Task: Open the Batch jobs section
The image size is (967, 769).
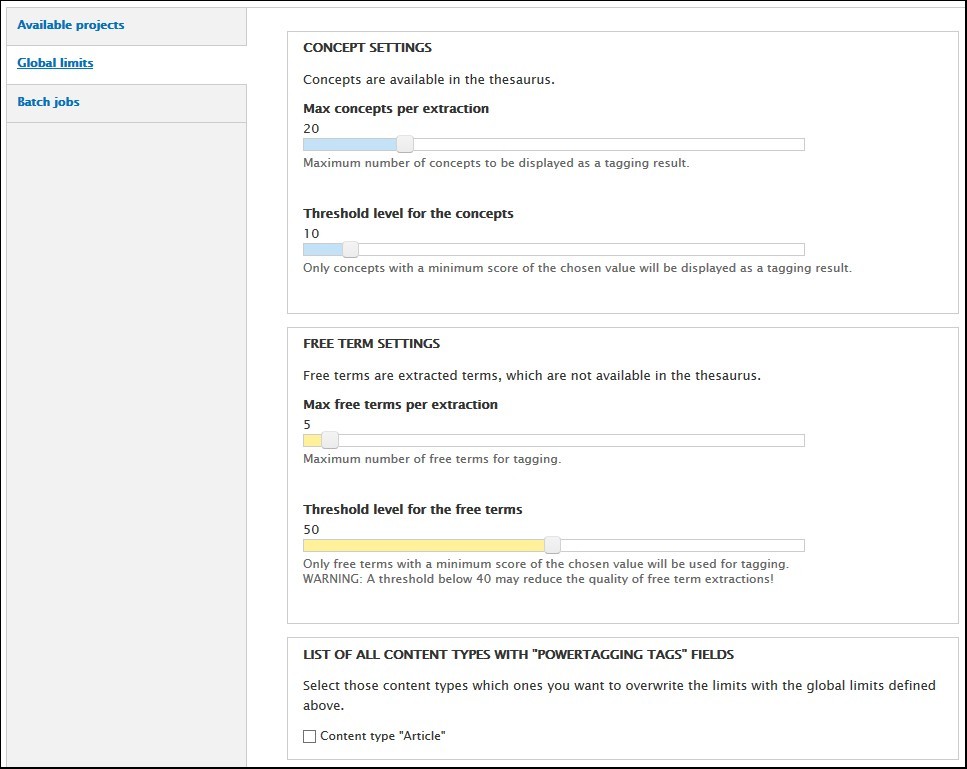Action: [48, 101]
